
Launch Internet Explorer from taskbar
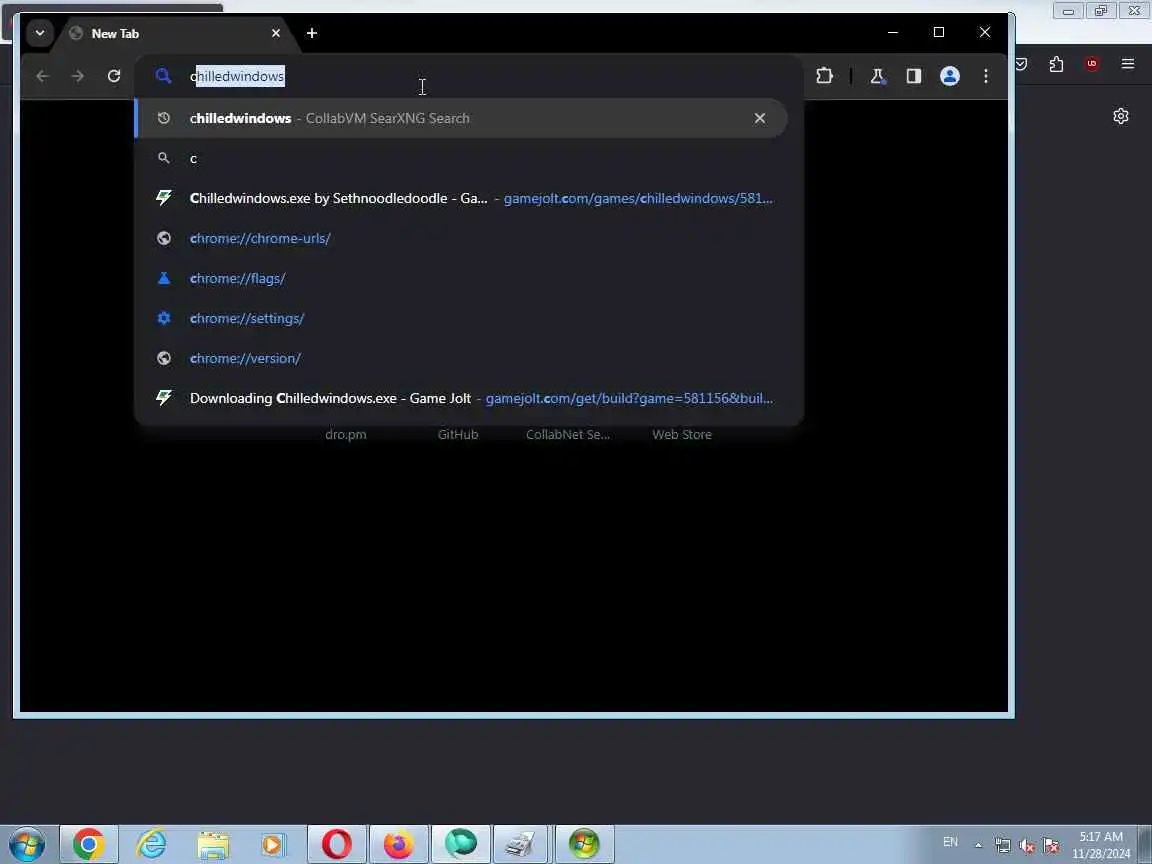151,844
